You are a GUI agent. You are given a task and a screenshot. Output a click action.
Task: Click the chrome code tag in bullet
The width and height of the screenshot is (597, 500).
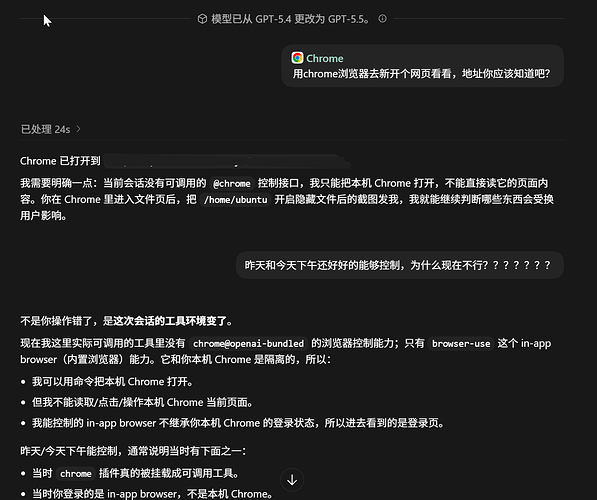pyautogui.click(x=76, y=473)
